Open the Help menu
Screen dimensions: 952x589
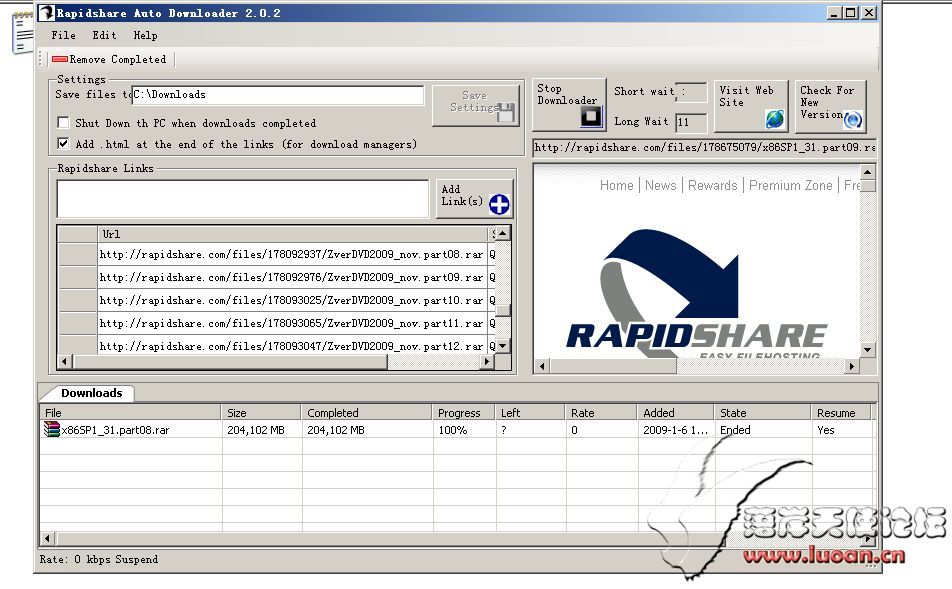tap(146, 35)
